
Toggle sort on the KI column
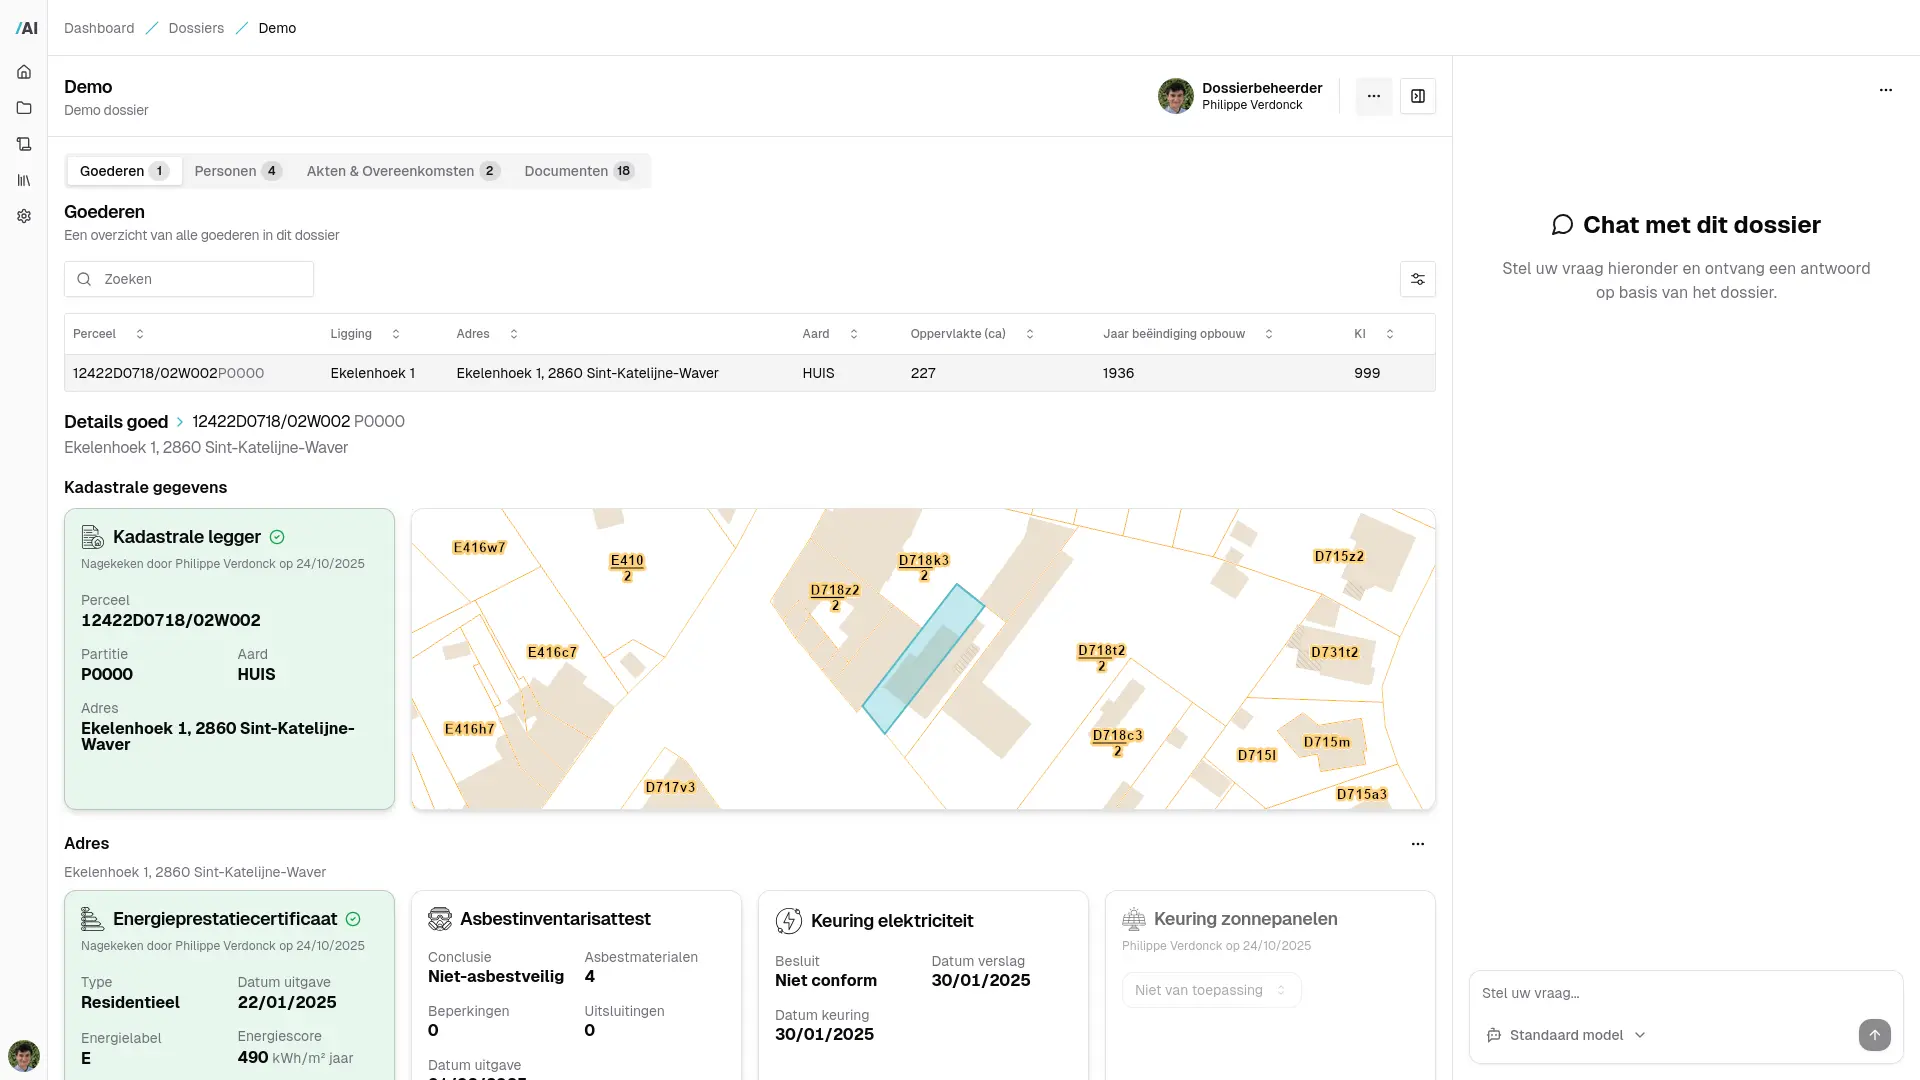coord(1391,334)
